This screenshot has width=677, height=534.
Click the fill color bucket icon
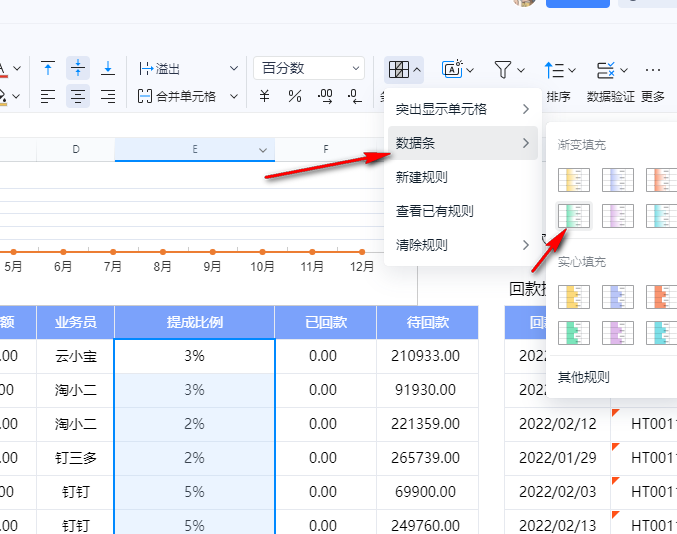[x=3, y=96]
